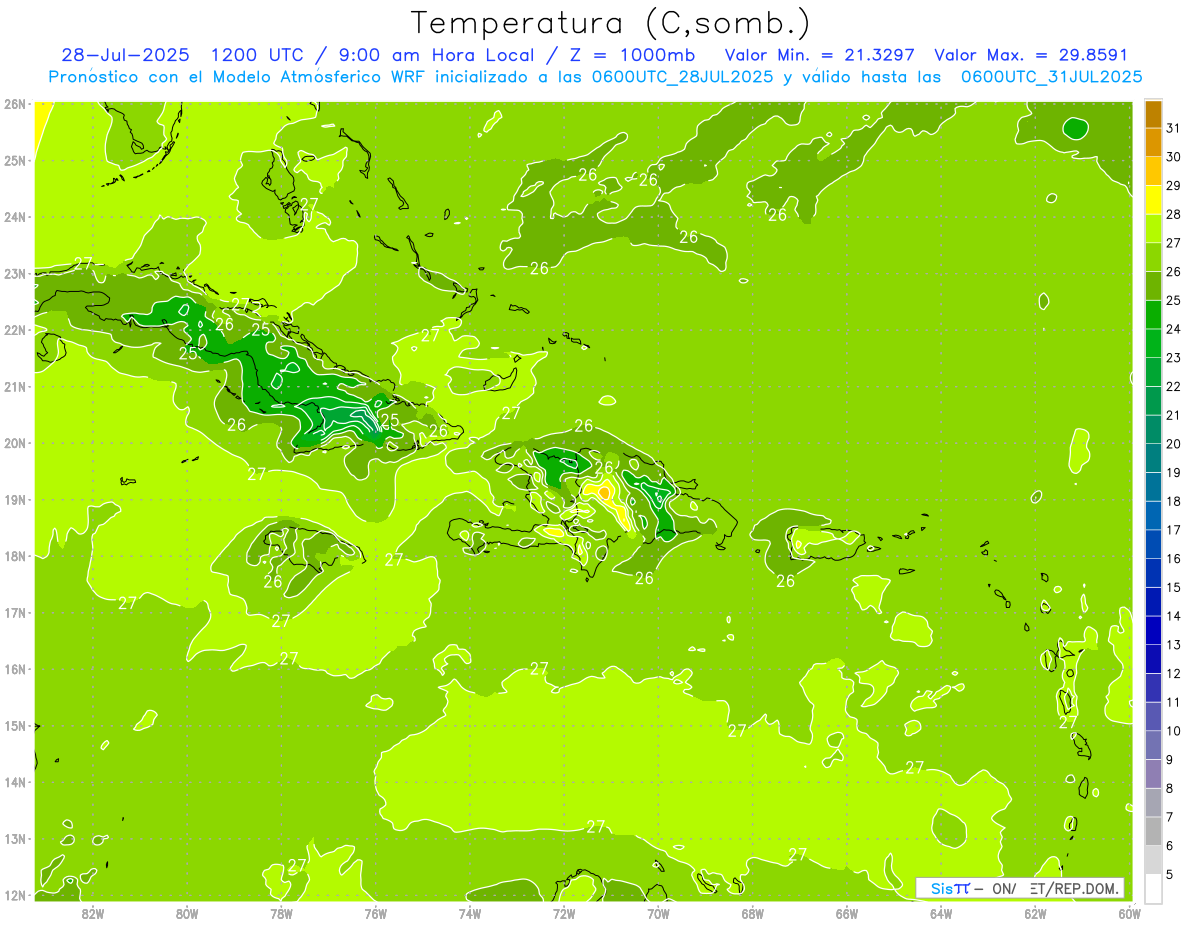Image resolution: width=1200 pixels, height=927 pixels.
Task: Click the "78W" longitude axis label
Action: [281, 913]
